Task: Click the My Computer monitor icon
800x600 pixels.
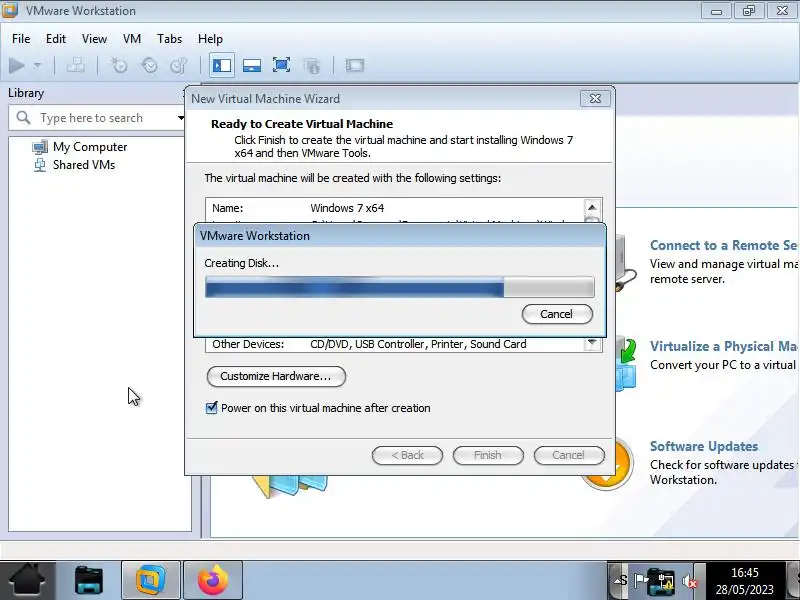Action: 40,147
